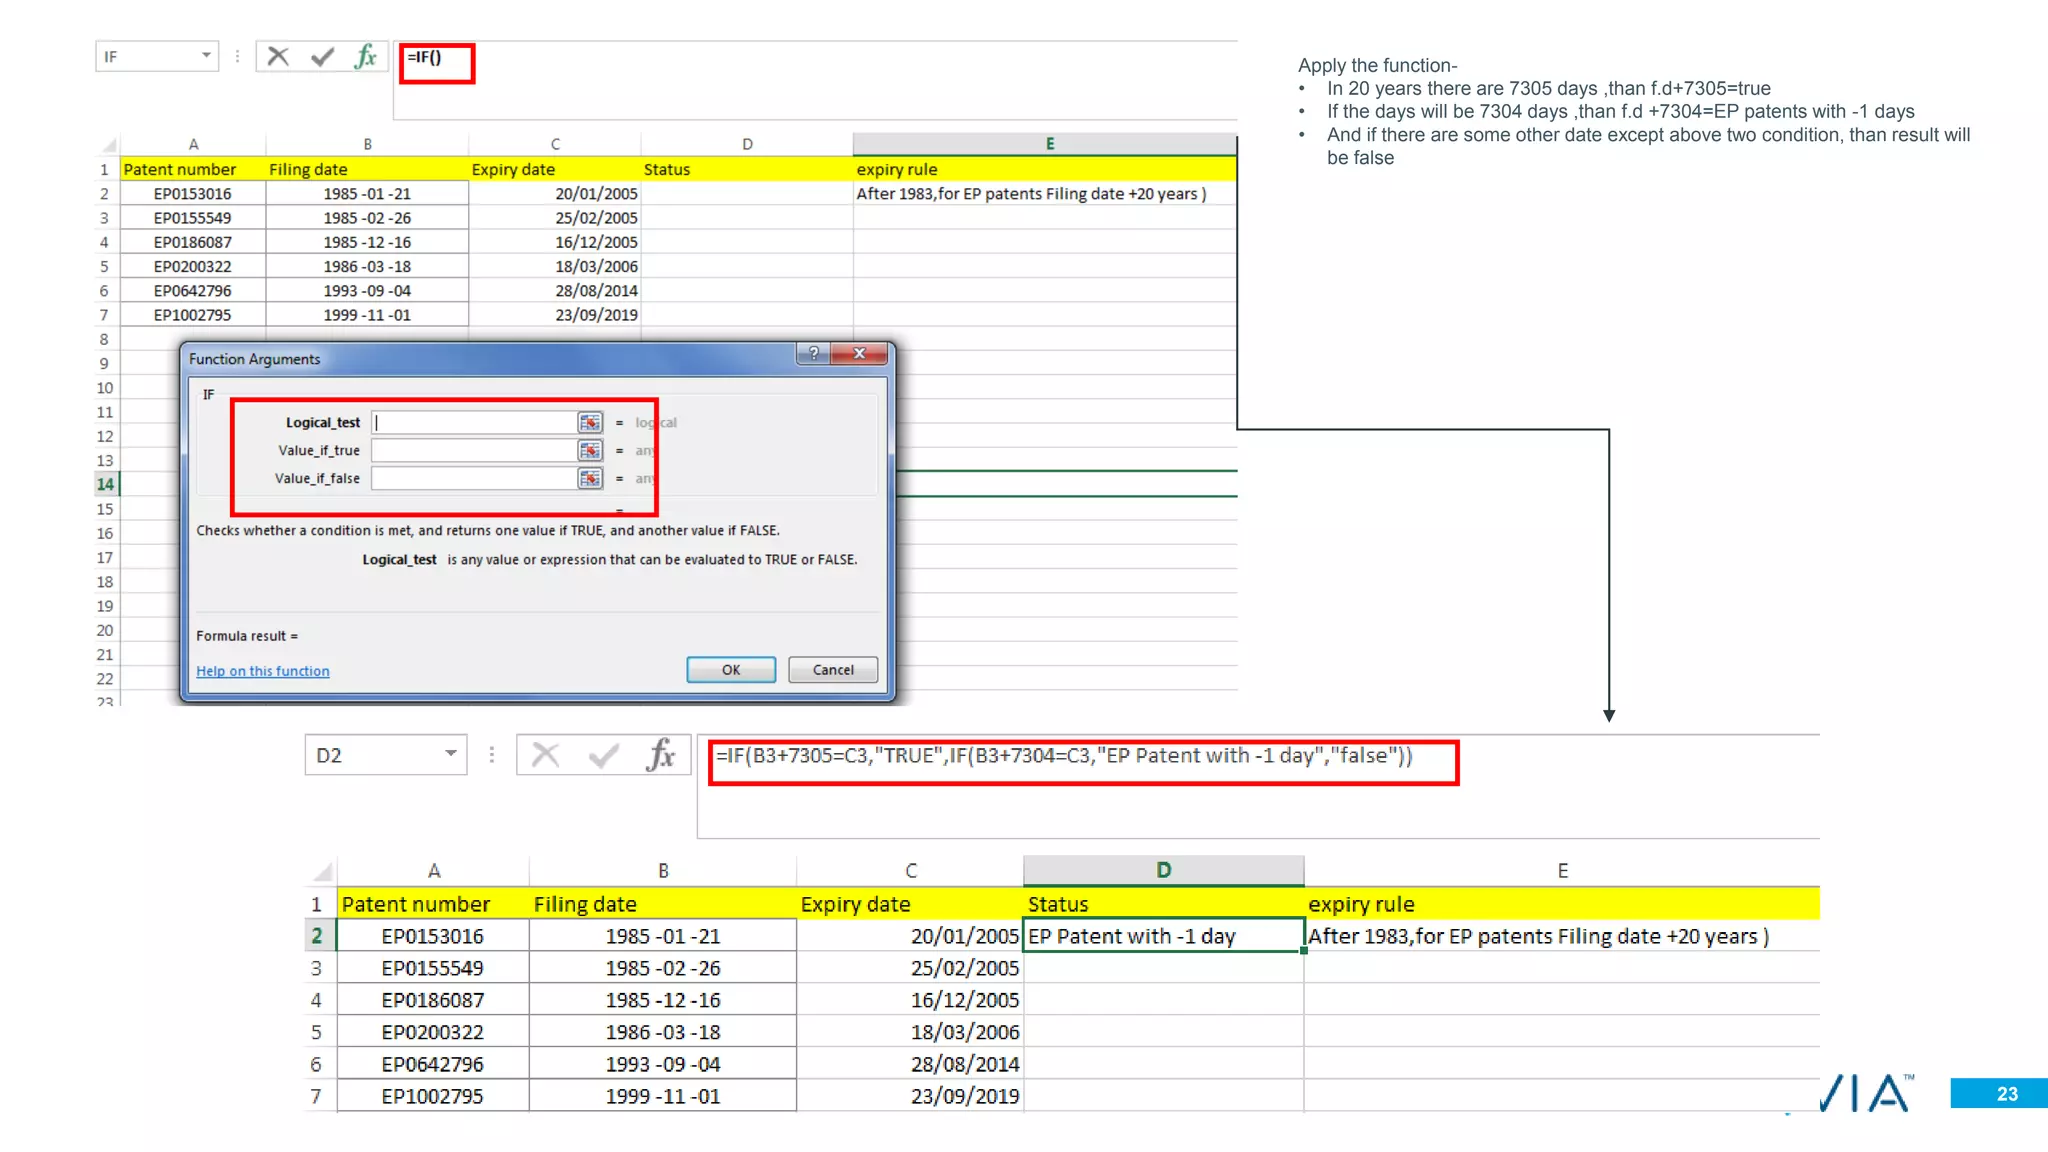Click the select-all corner of the bottom sheet
This screenshot has height=1152, width=2048.
[322, 871]
